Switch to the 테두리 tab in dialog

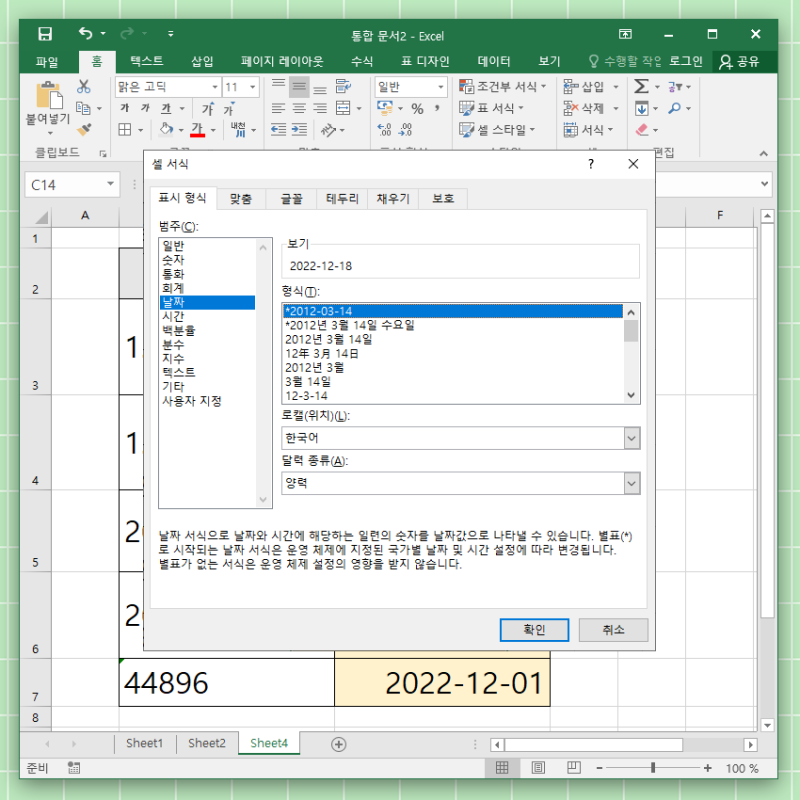point(342,198)
